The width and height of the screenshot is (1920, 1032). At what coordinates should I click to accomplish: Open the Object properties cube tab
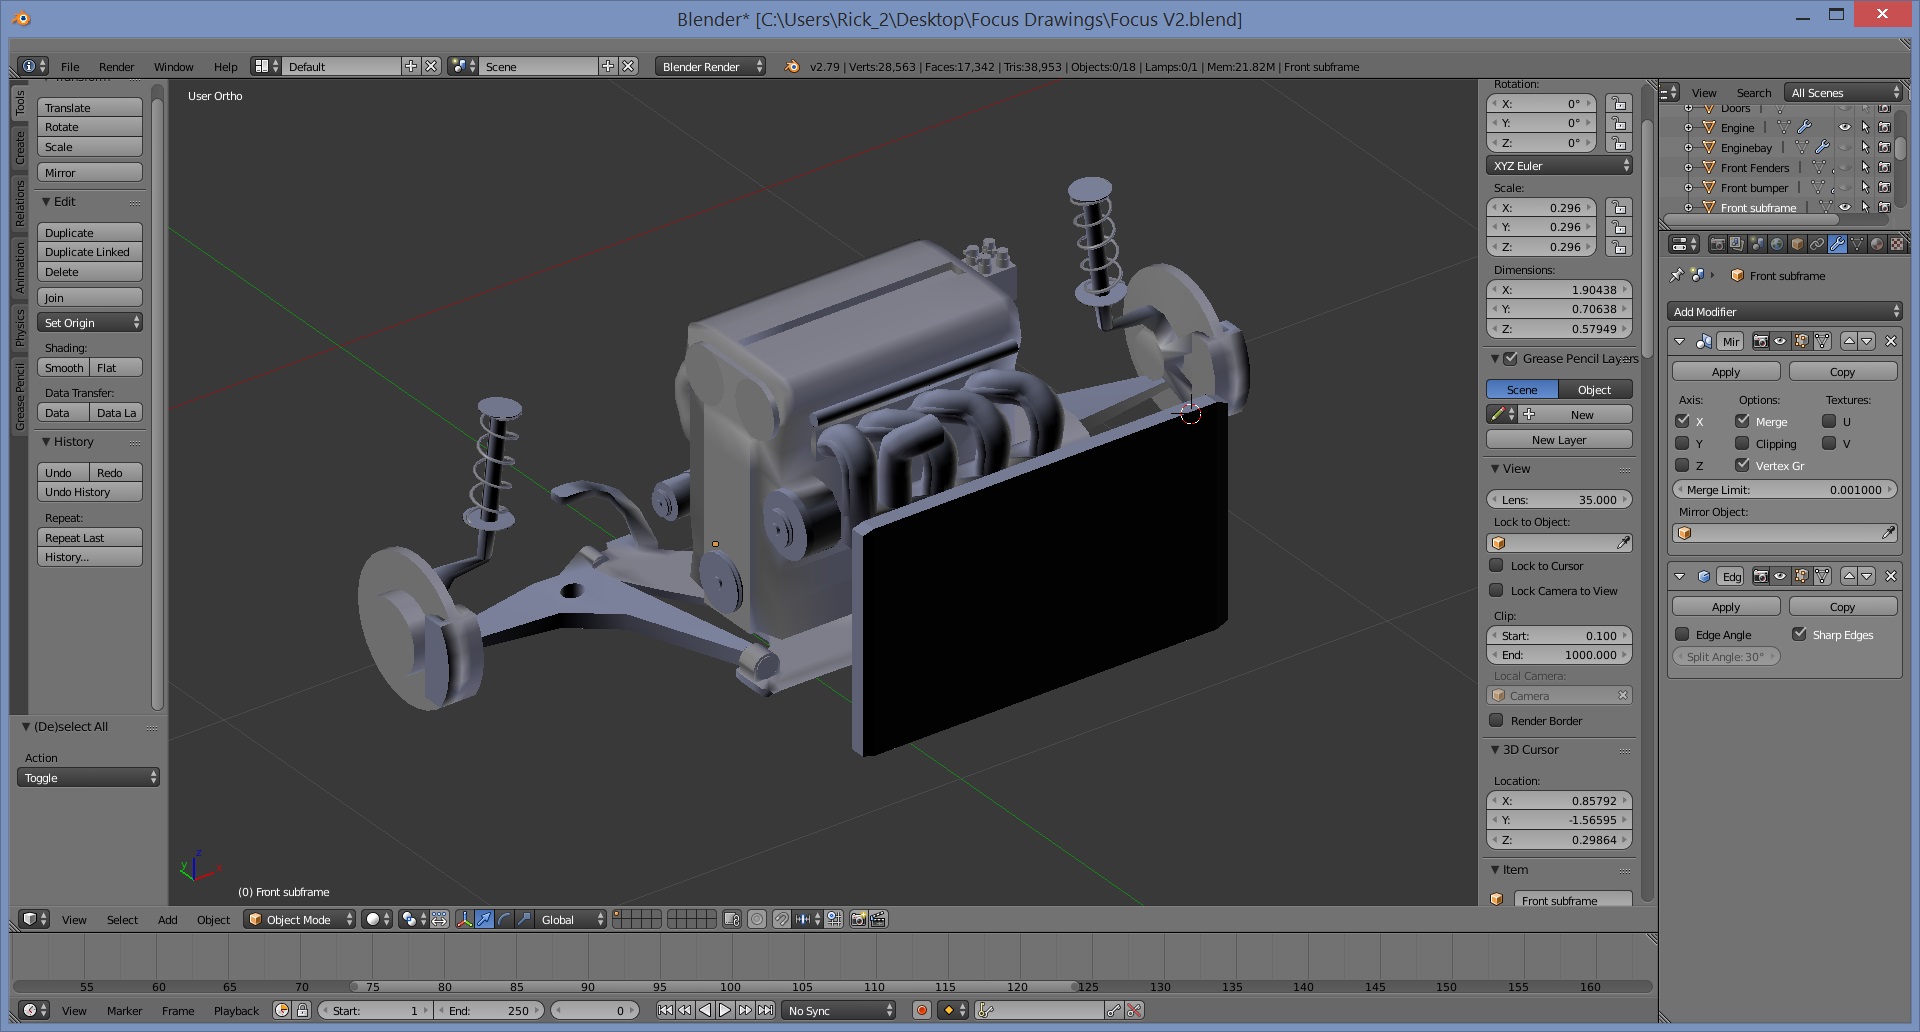(1797, 244)
